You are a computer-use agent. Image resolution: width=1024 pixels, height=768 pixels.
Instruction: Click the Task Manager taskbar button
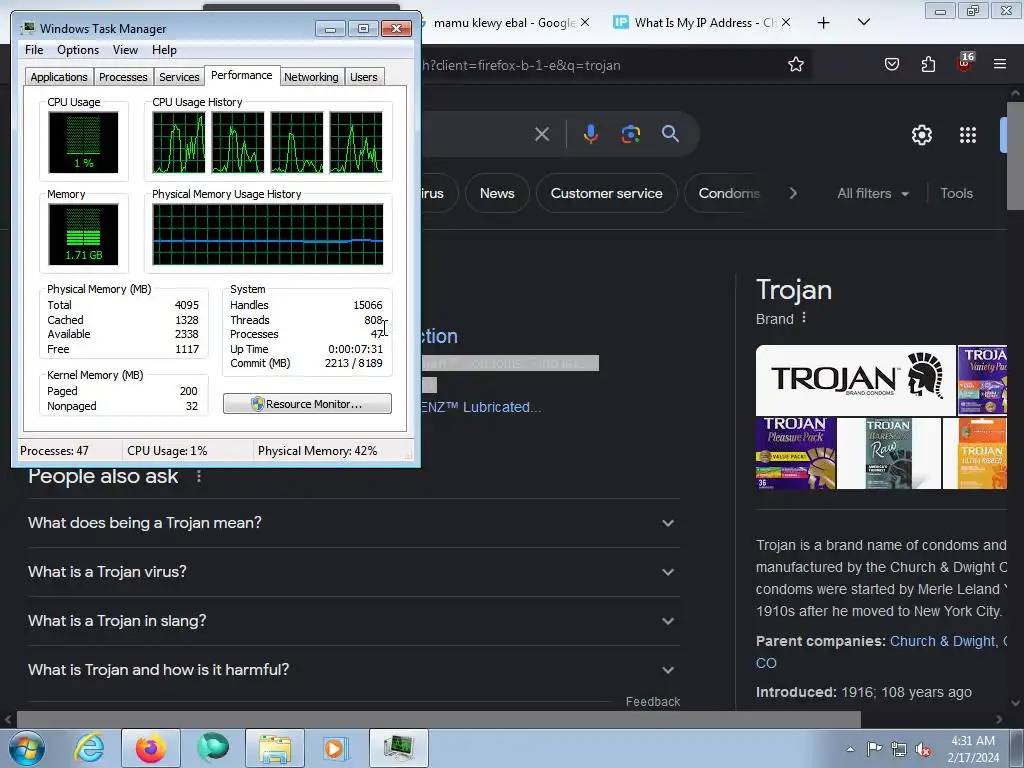pos(399,748)
